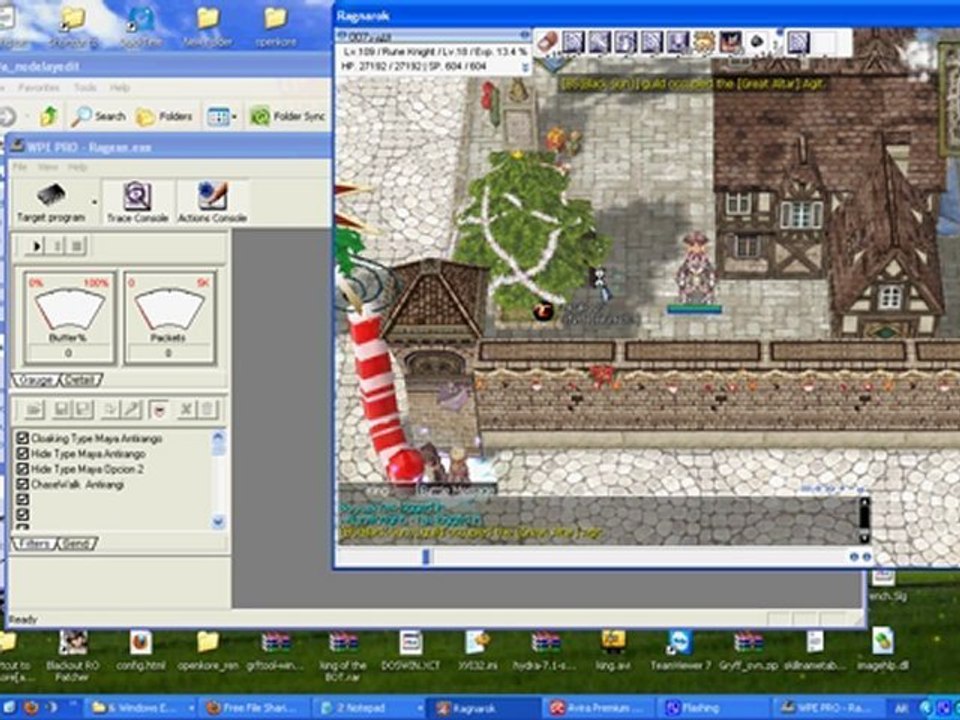This screenshot has width=960, height=720.
Task: Switch to the Detail tab
Action: [80, 380]
